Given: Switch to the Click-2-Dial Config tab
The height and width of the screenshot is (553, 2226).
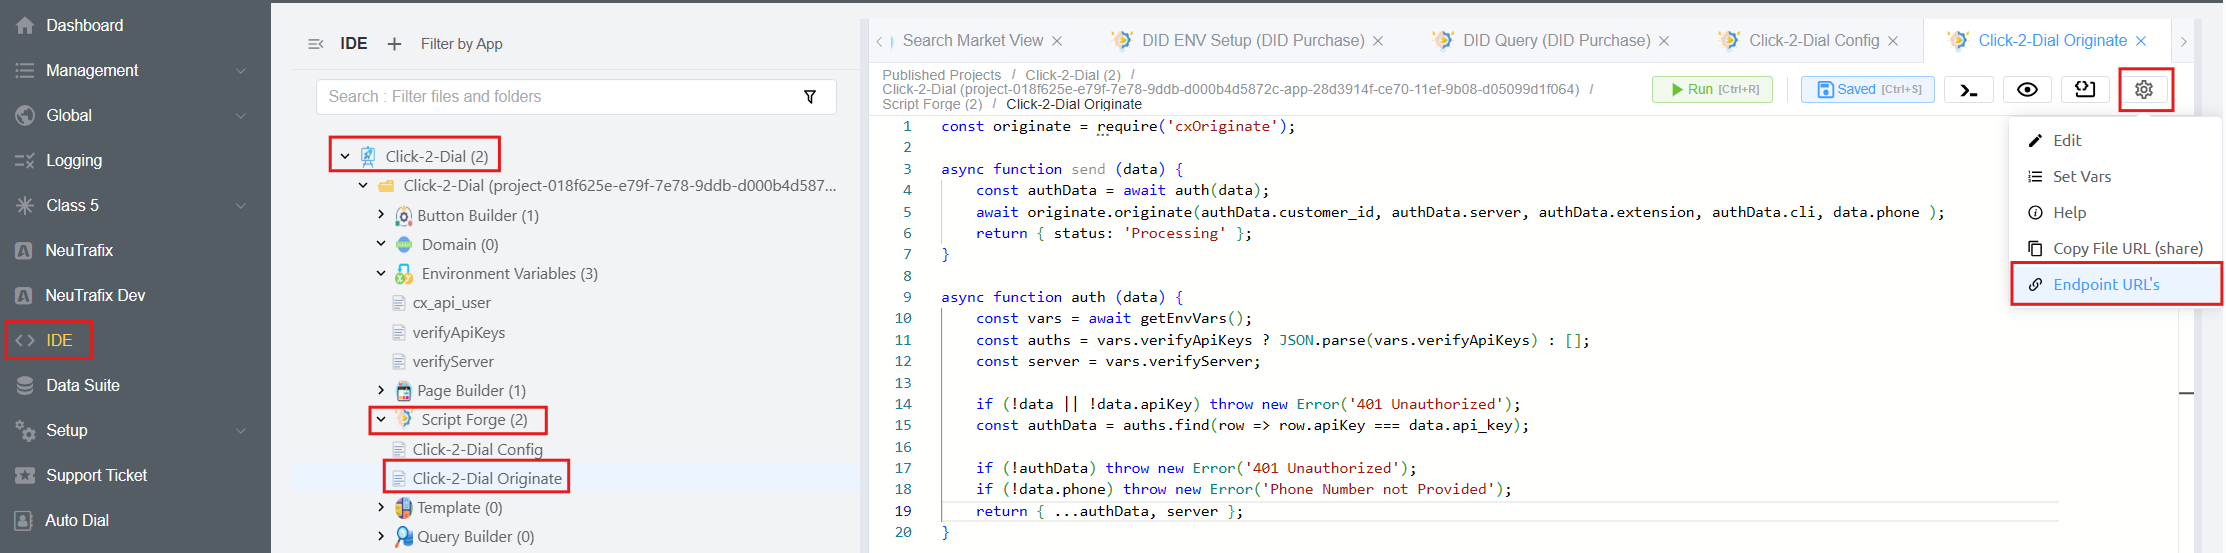Looking at the screenshot, I should pyautogui.click(x=1813, y=41).
